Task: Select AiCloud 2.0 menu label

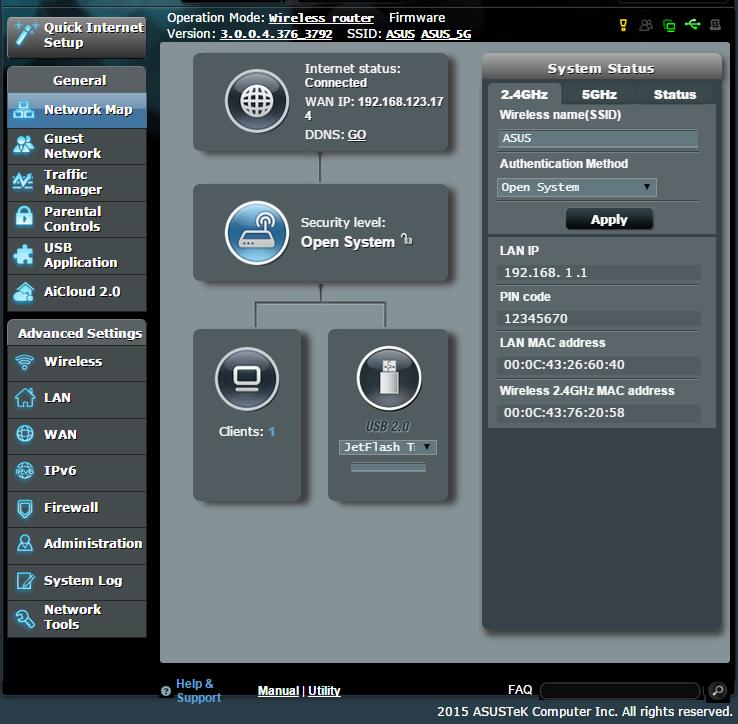Action: 82,291
